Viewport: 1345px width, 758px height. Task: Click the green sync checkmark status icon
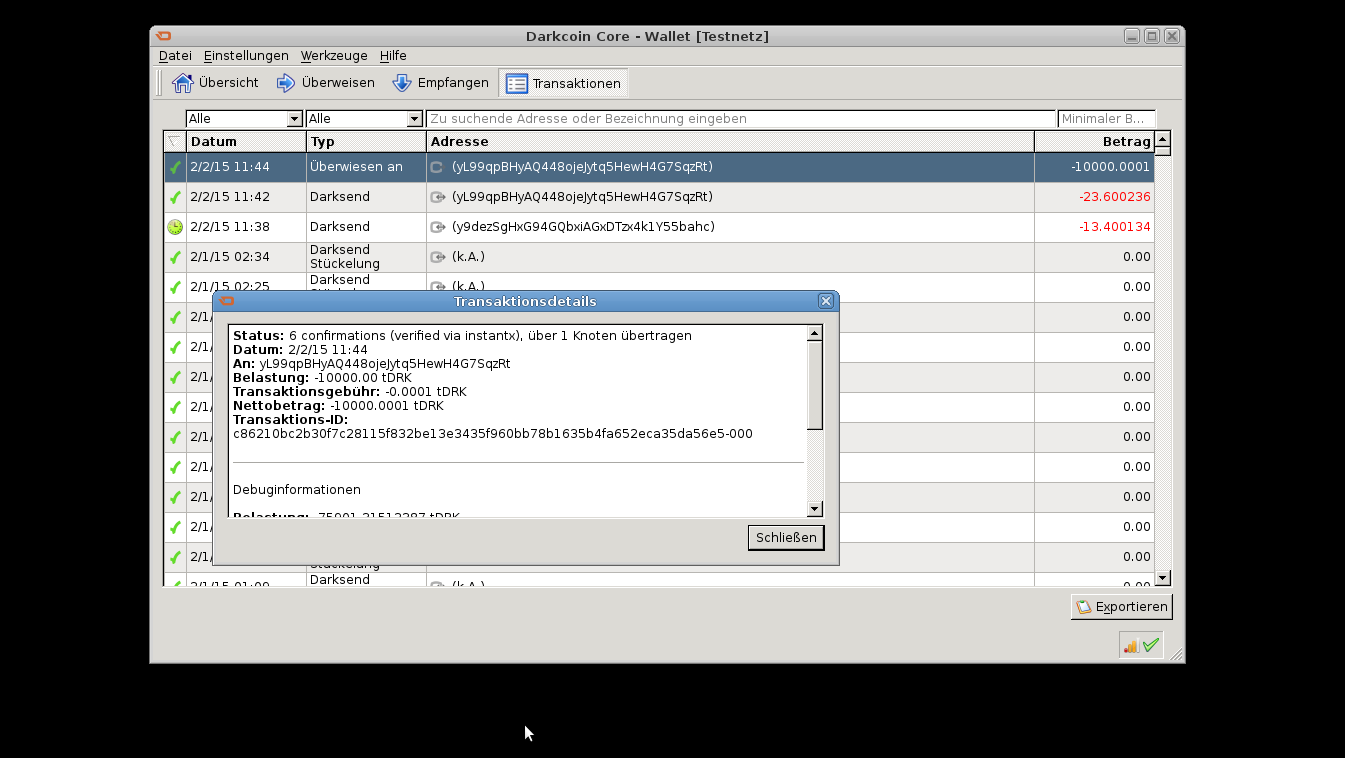coord(1151,646)
